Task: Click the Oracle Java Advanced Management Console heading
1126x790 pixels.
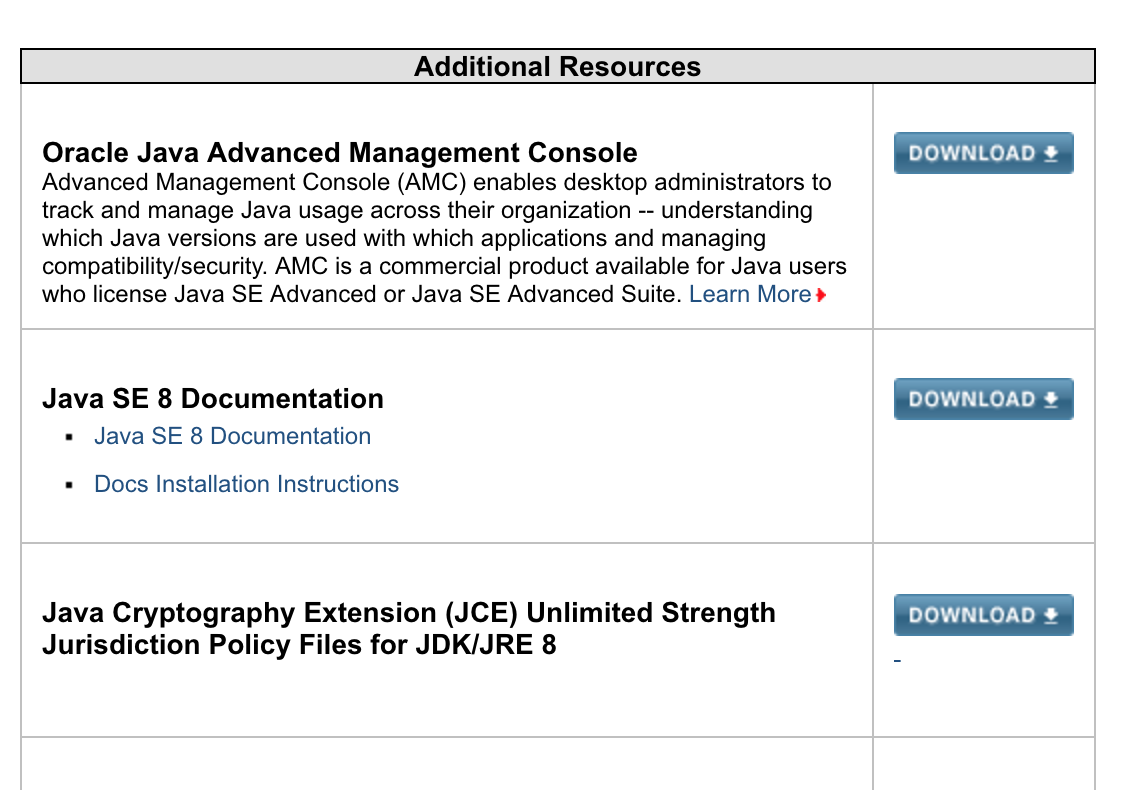Action: click(339, 153)
